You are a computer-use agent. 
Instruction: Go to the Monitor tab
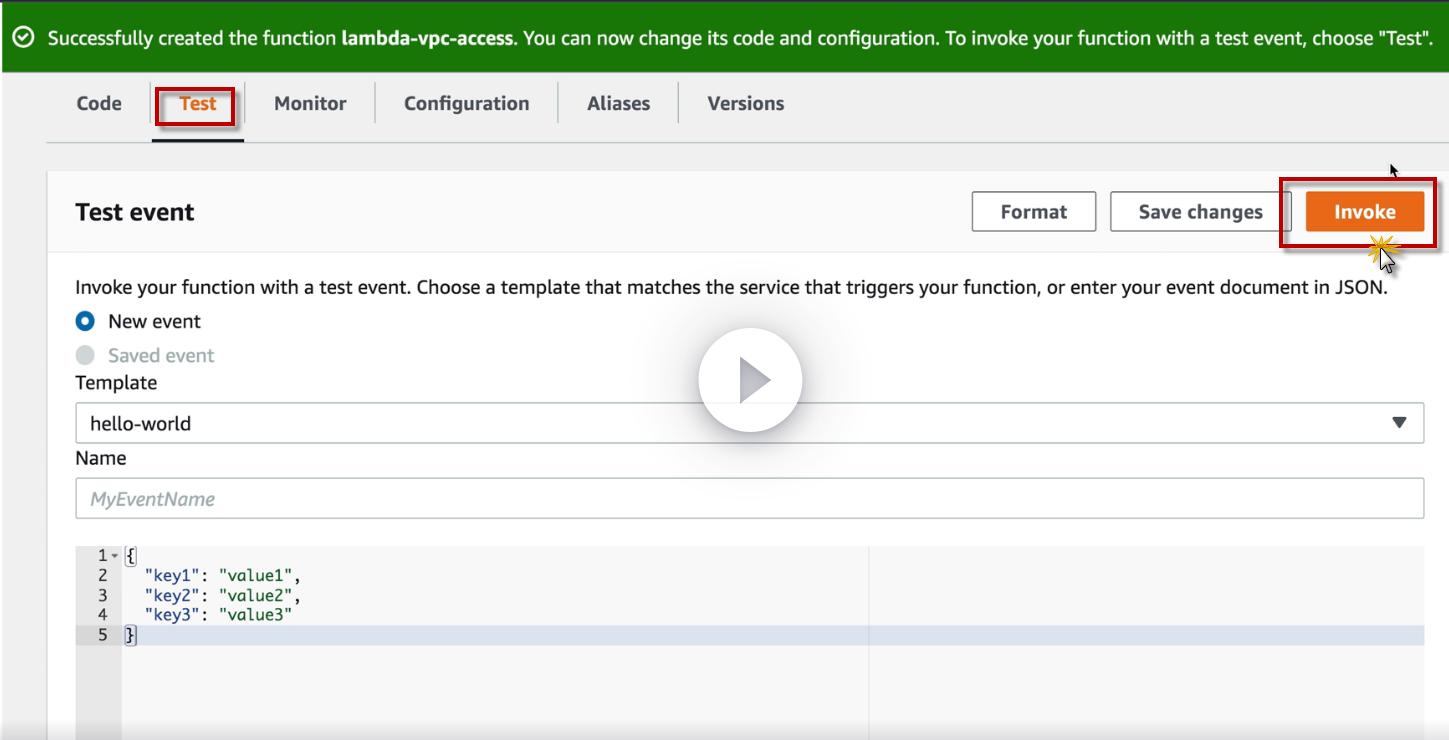click(310, 103)
